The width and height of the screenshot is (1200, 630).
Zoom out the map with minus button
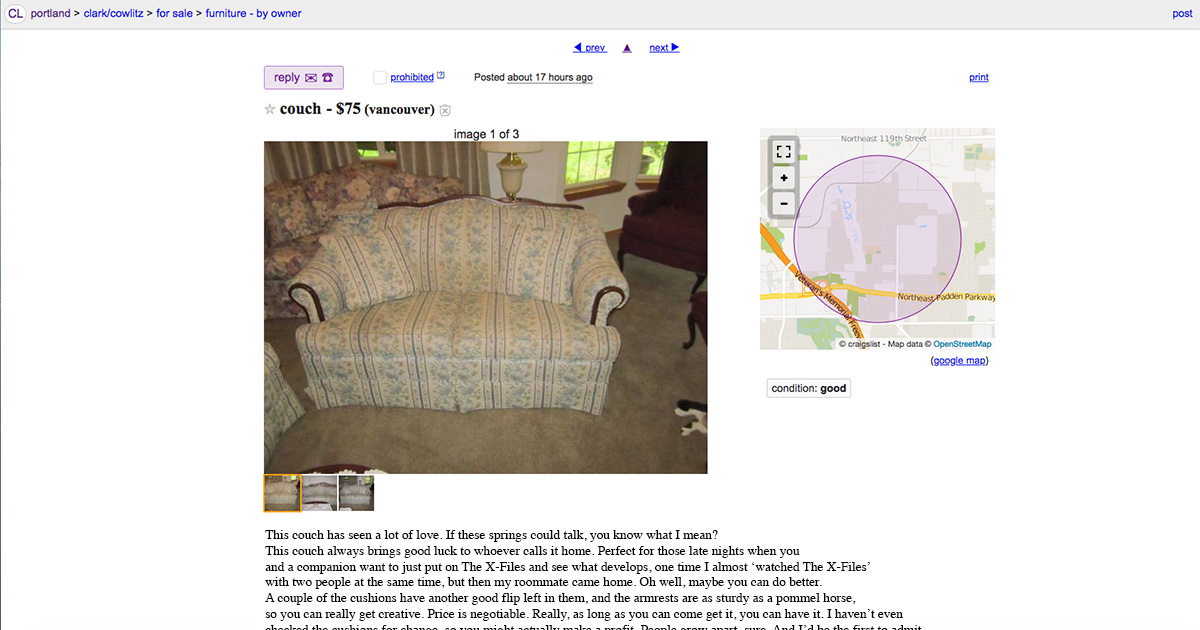coord(783,203)
